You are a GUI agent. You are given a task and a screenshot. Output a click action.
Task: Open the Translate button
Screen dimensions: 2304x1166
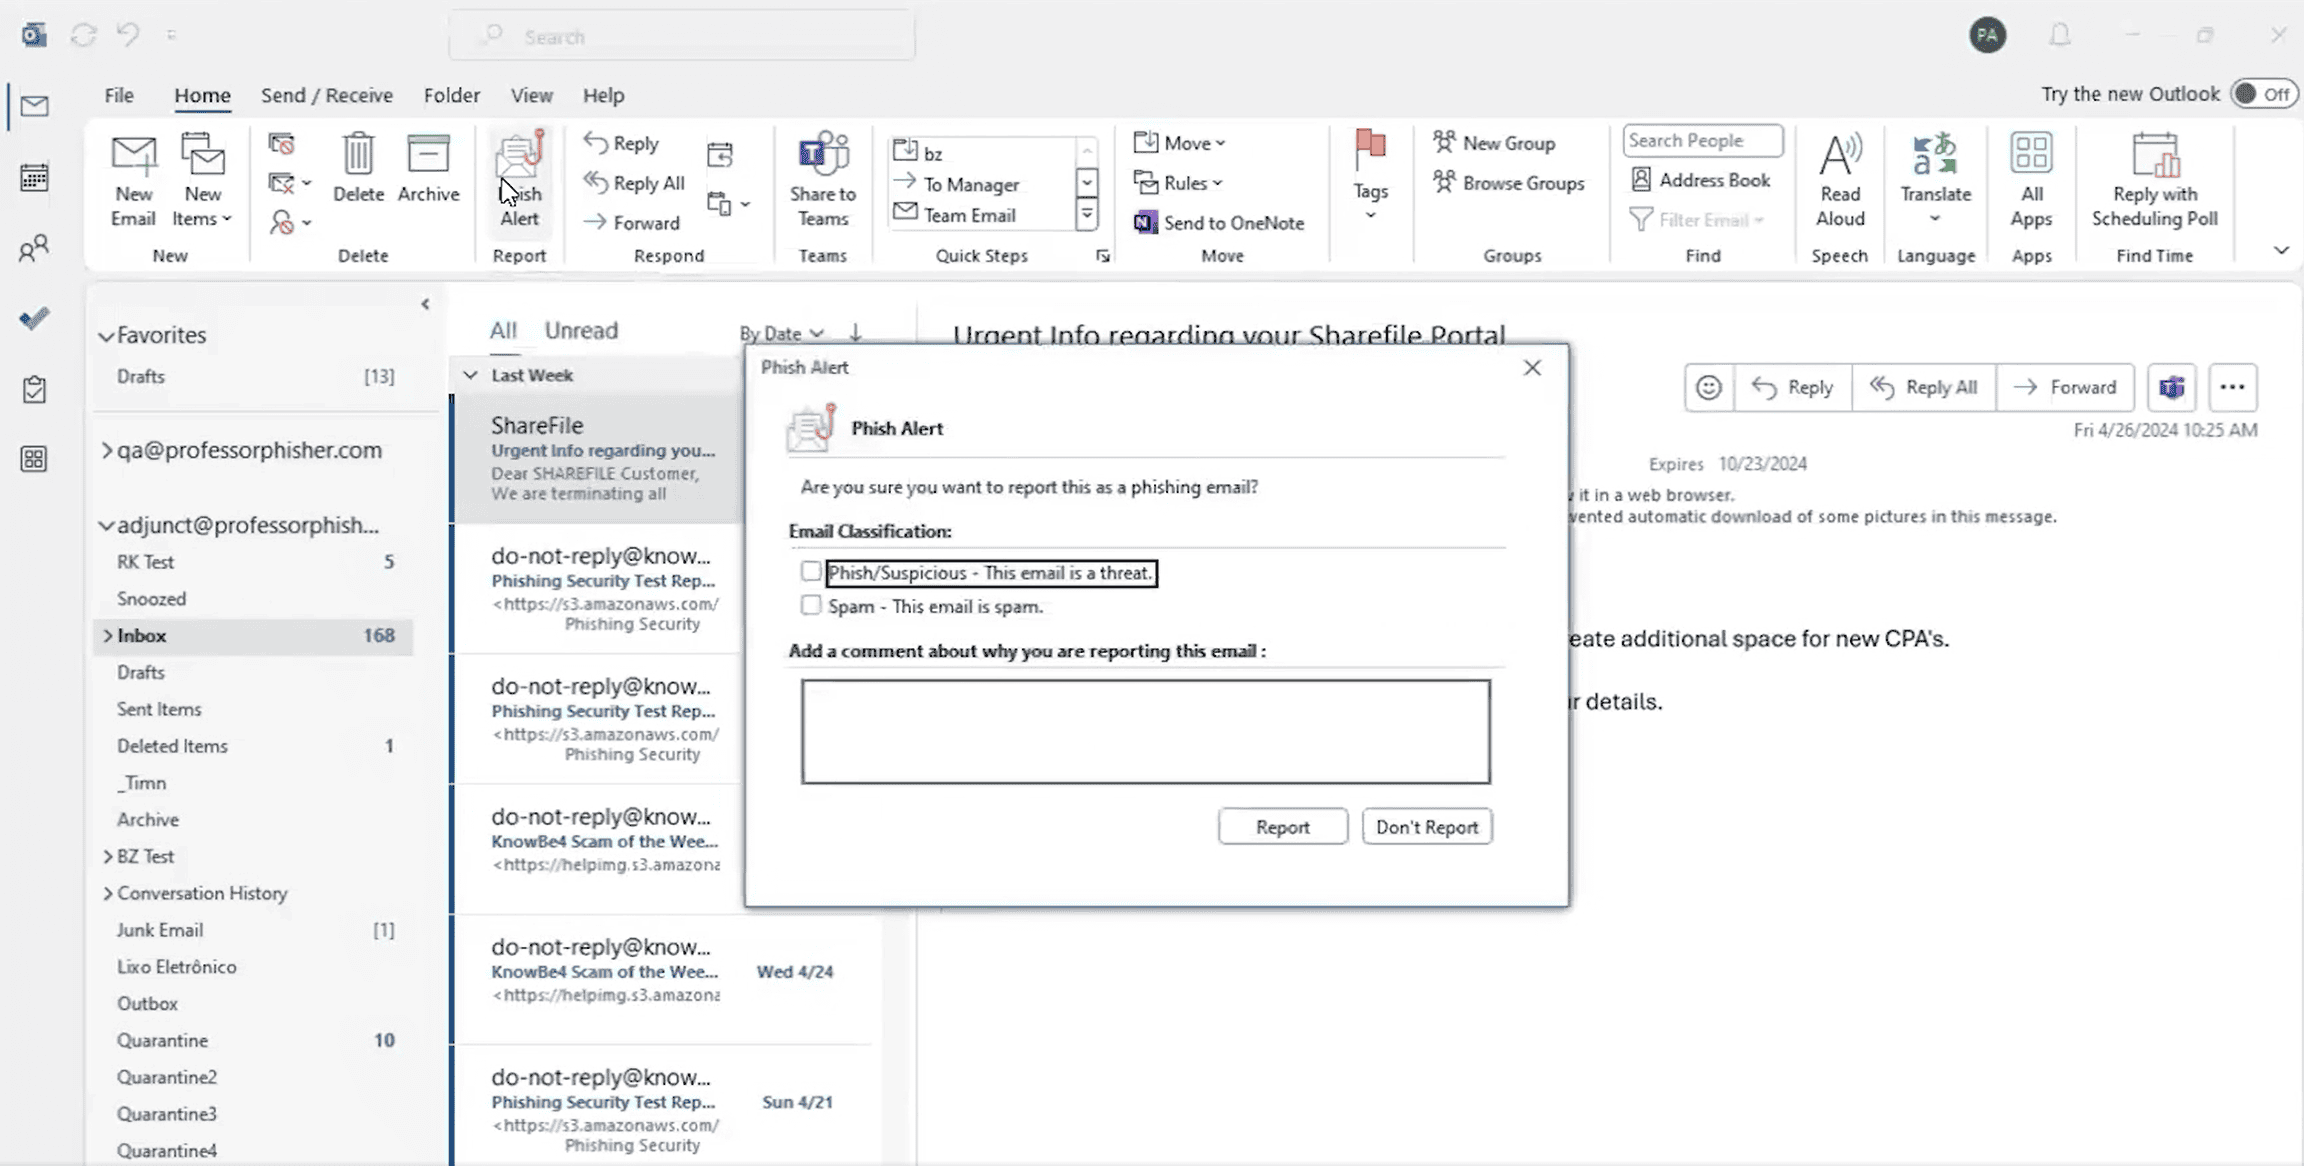point(1935,180)
